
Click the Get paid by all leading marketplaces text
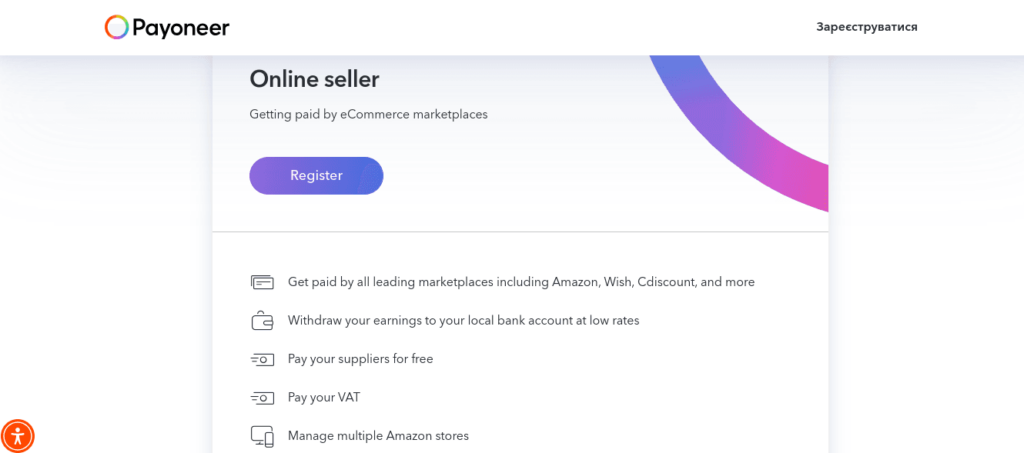[521, 283]
